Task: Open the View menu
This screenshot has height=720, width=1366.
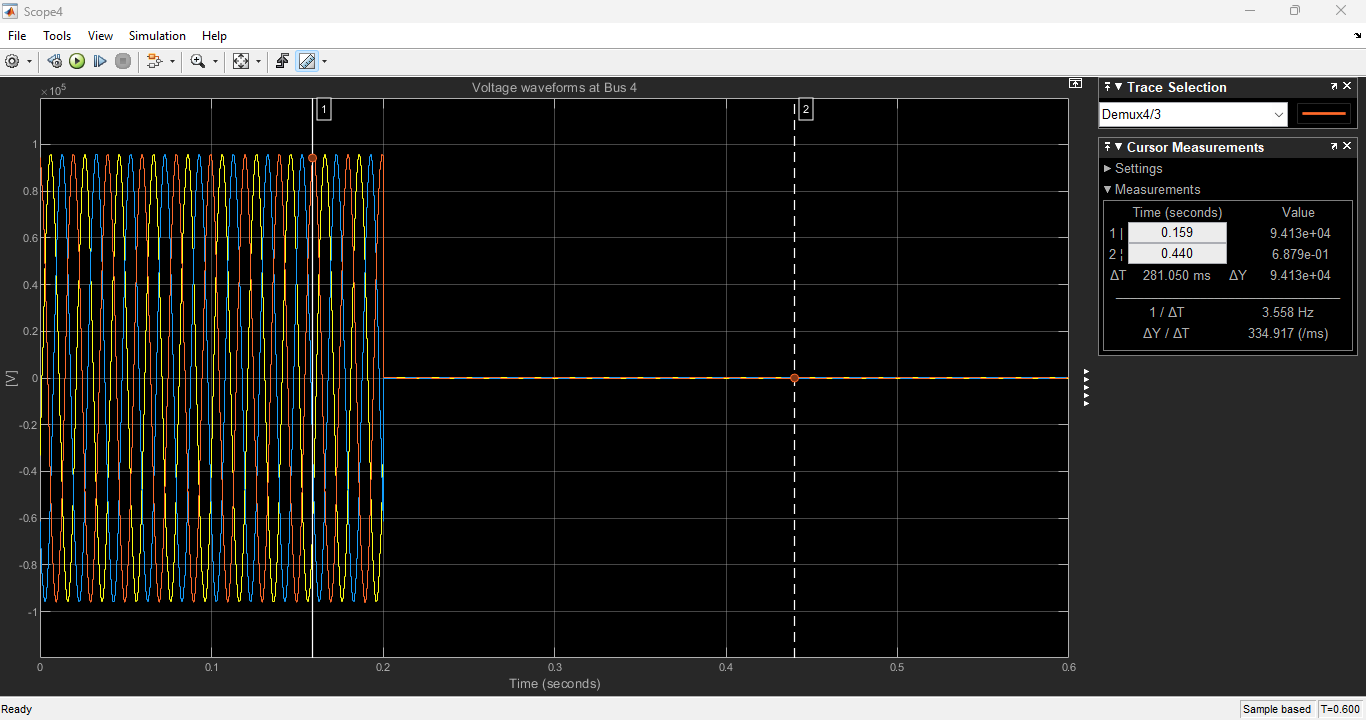Action: coord(100,36)
